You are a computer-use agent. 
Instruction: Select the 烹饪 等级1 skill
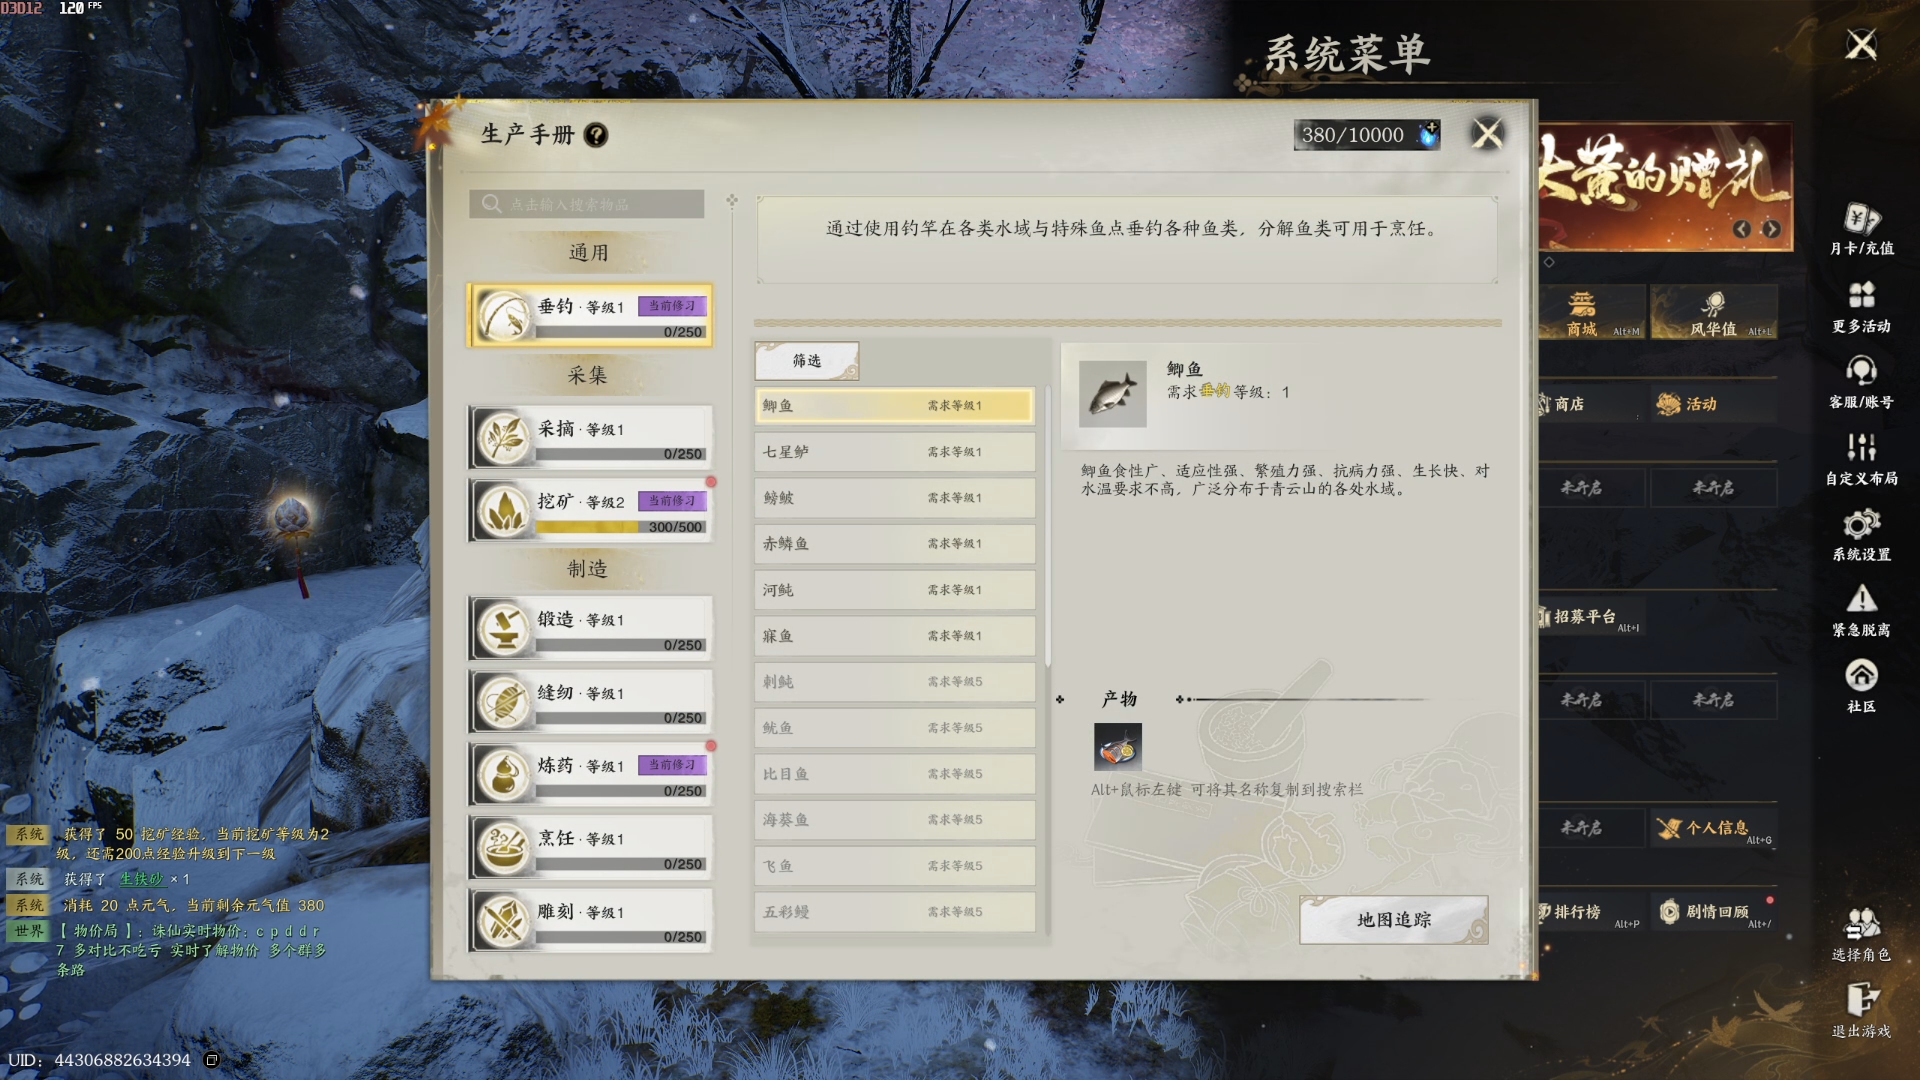click(590, 847)
